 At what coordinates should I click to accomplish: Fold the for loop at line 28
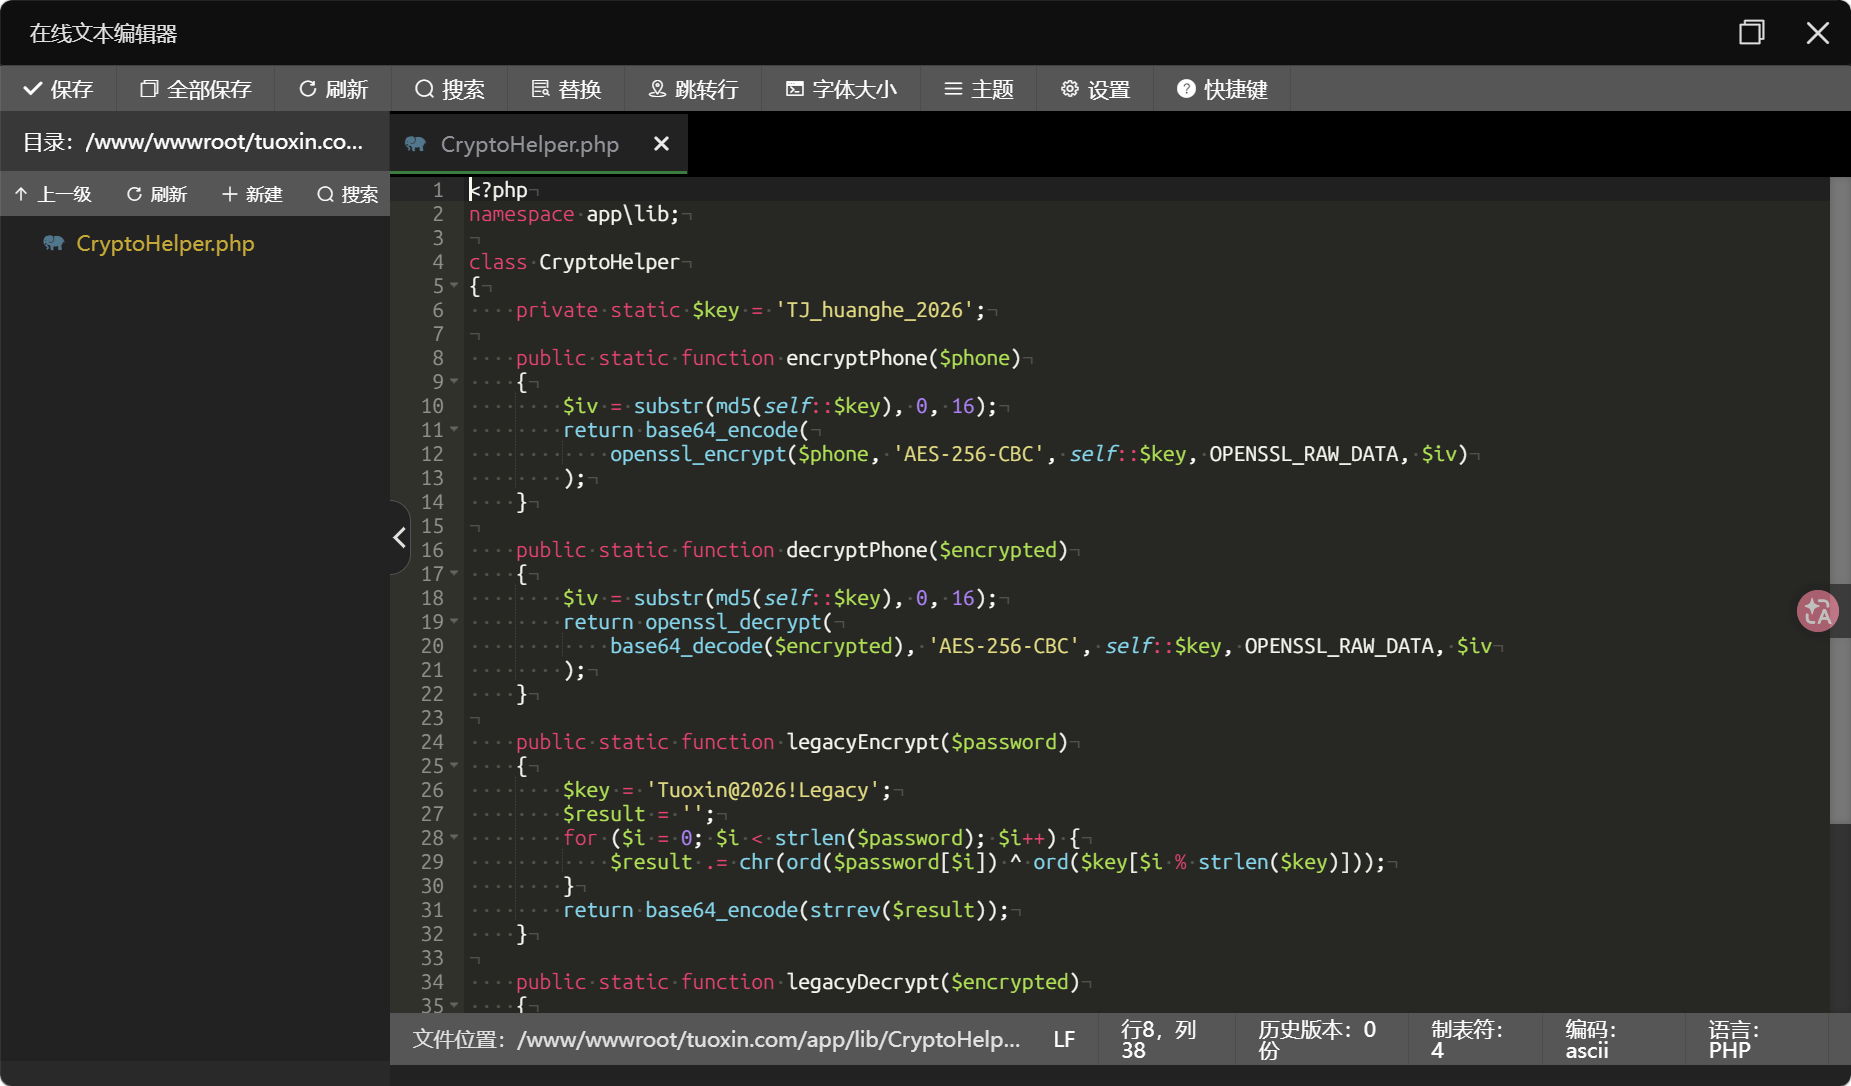pos(455,837)
